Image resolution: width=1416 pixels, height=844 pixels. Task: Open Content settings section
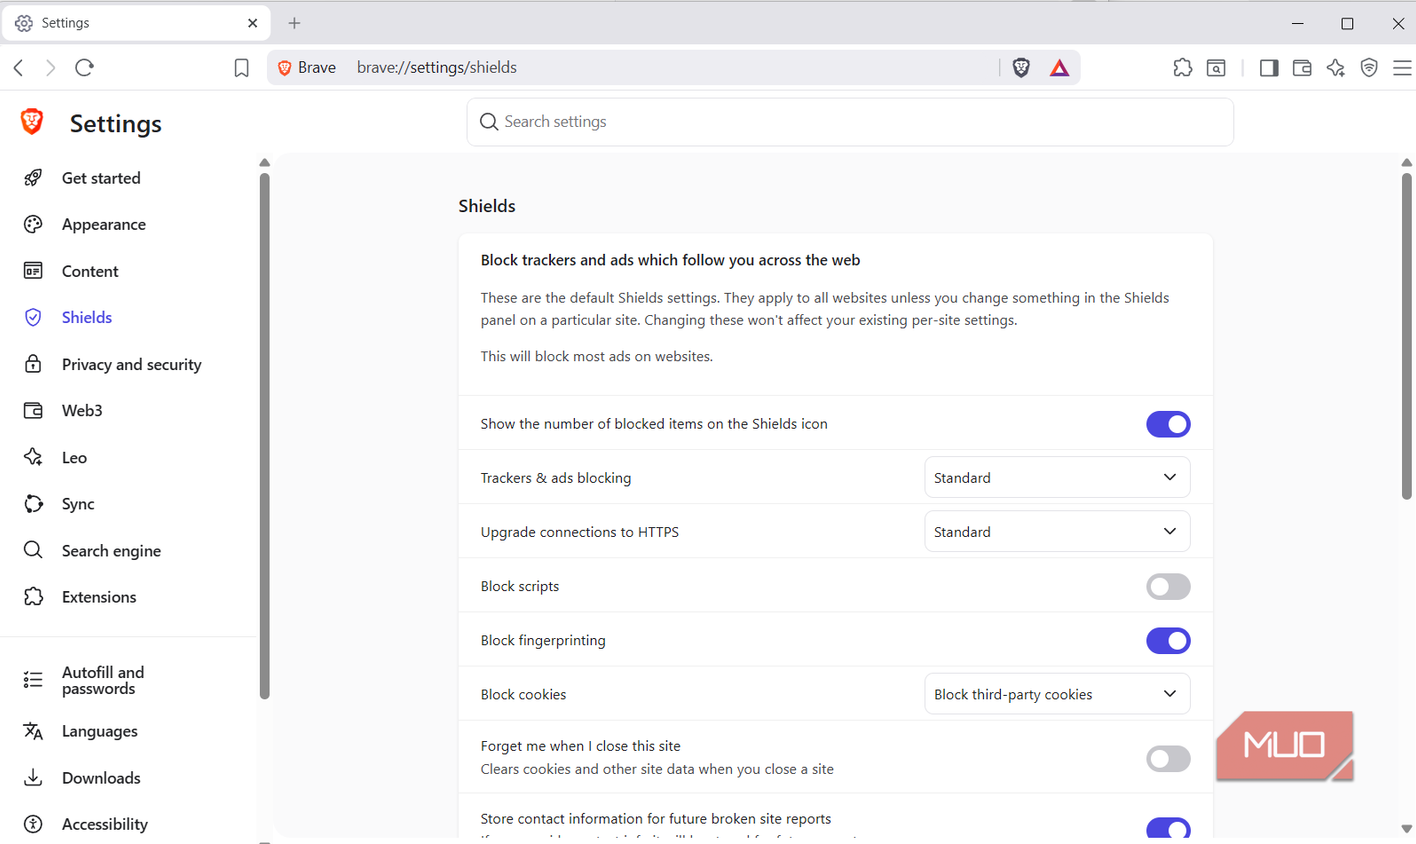pos(90,271)
